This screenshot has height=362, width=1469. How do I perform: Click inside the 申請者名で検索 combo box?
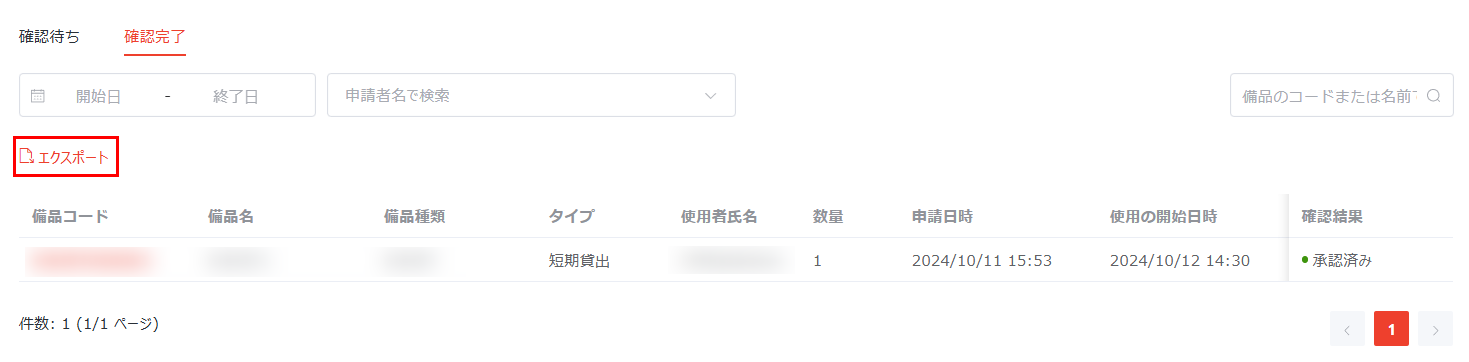[x=531, y=95]
